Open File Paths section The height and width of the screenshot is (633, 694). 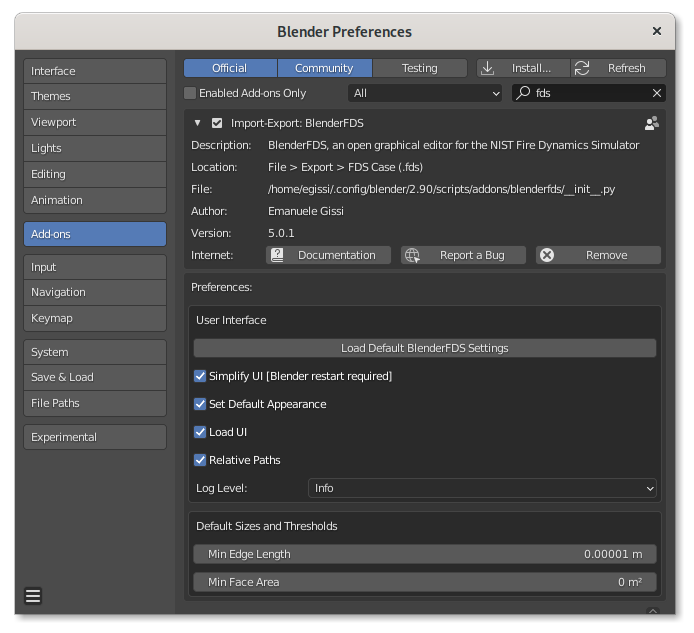(95, 403)
